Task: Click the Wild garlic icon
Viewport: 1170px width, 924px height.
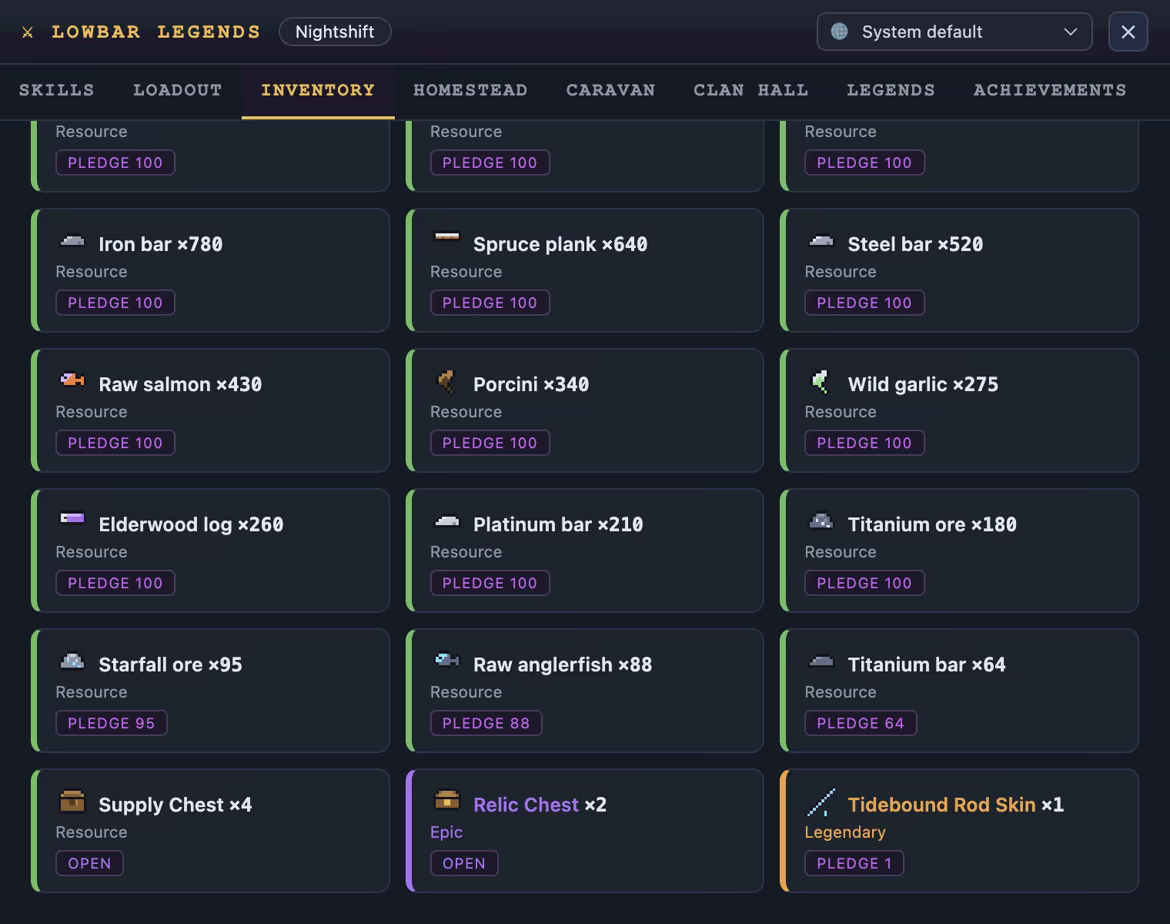Action: (822, 381)
